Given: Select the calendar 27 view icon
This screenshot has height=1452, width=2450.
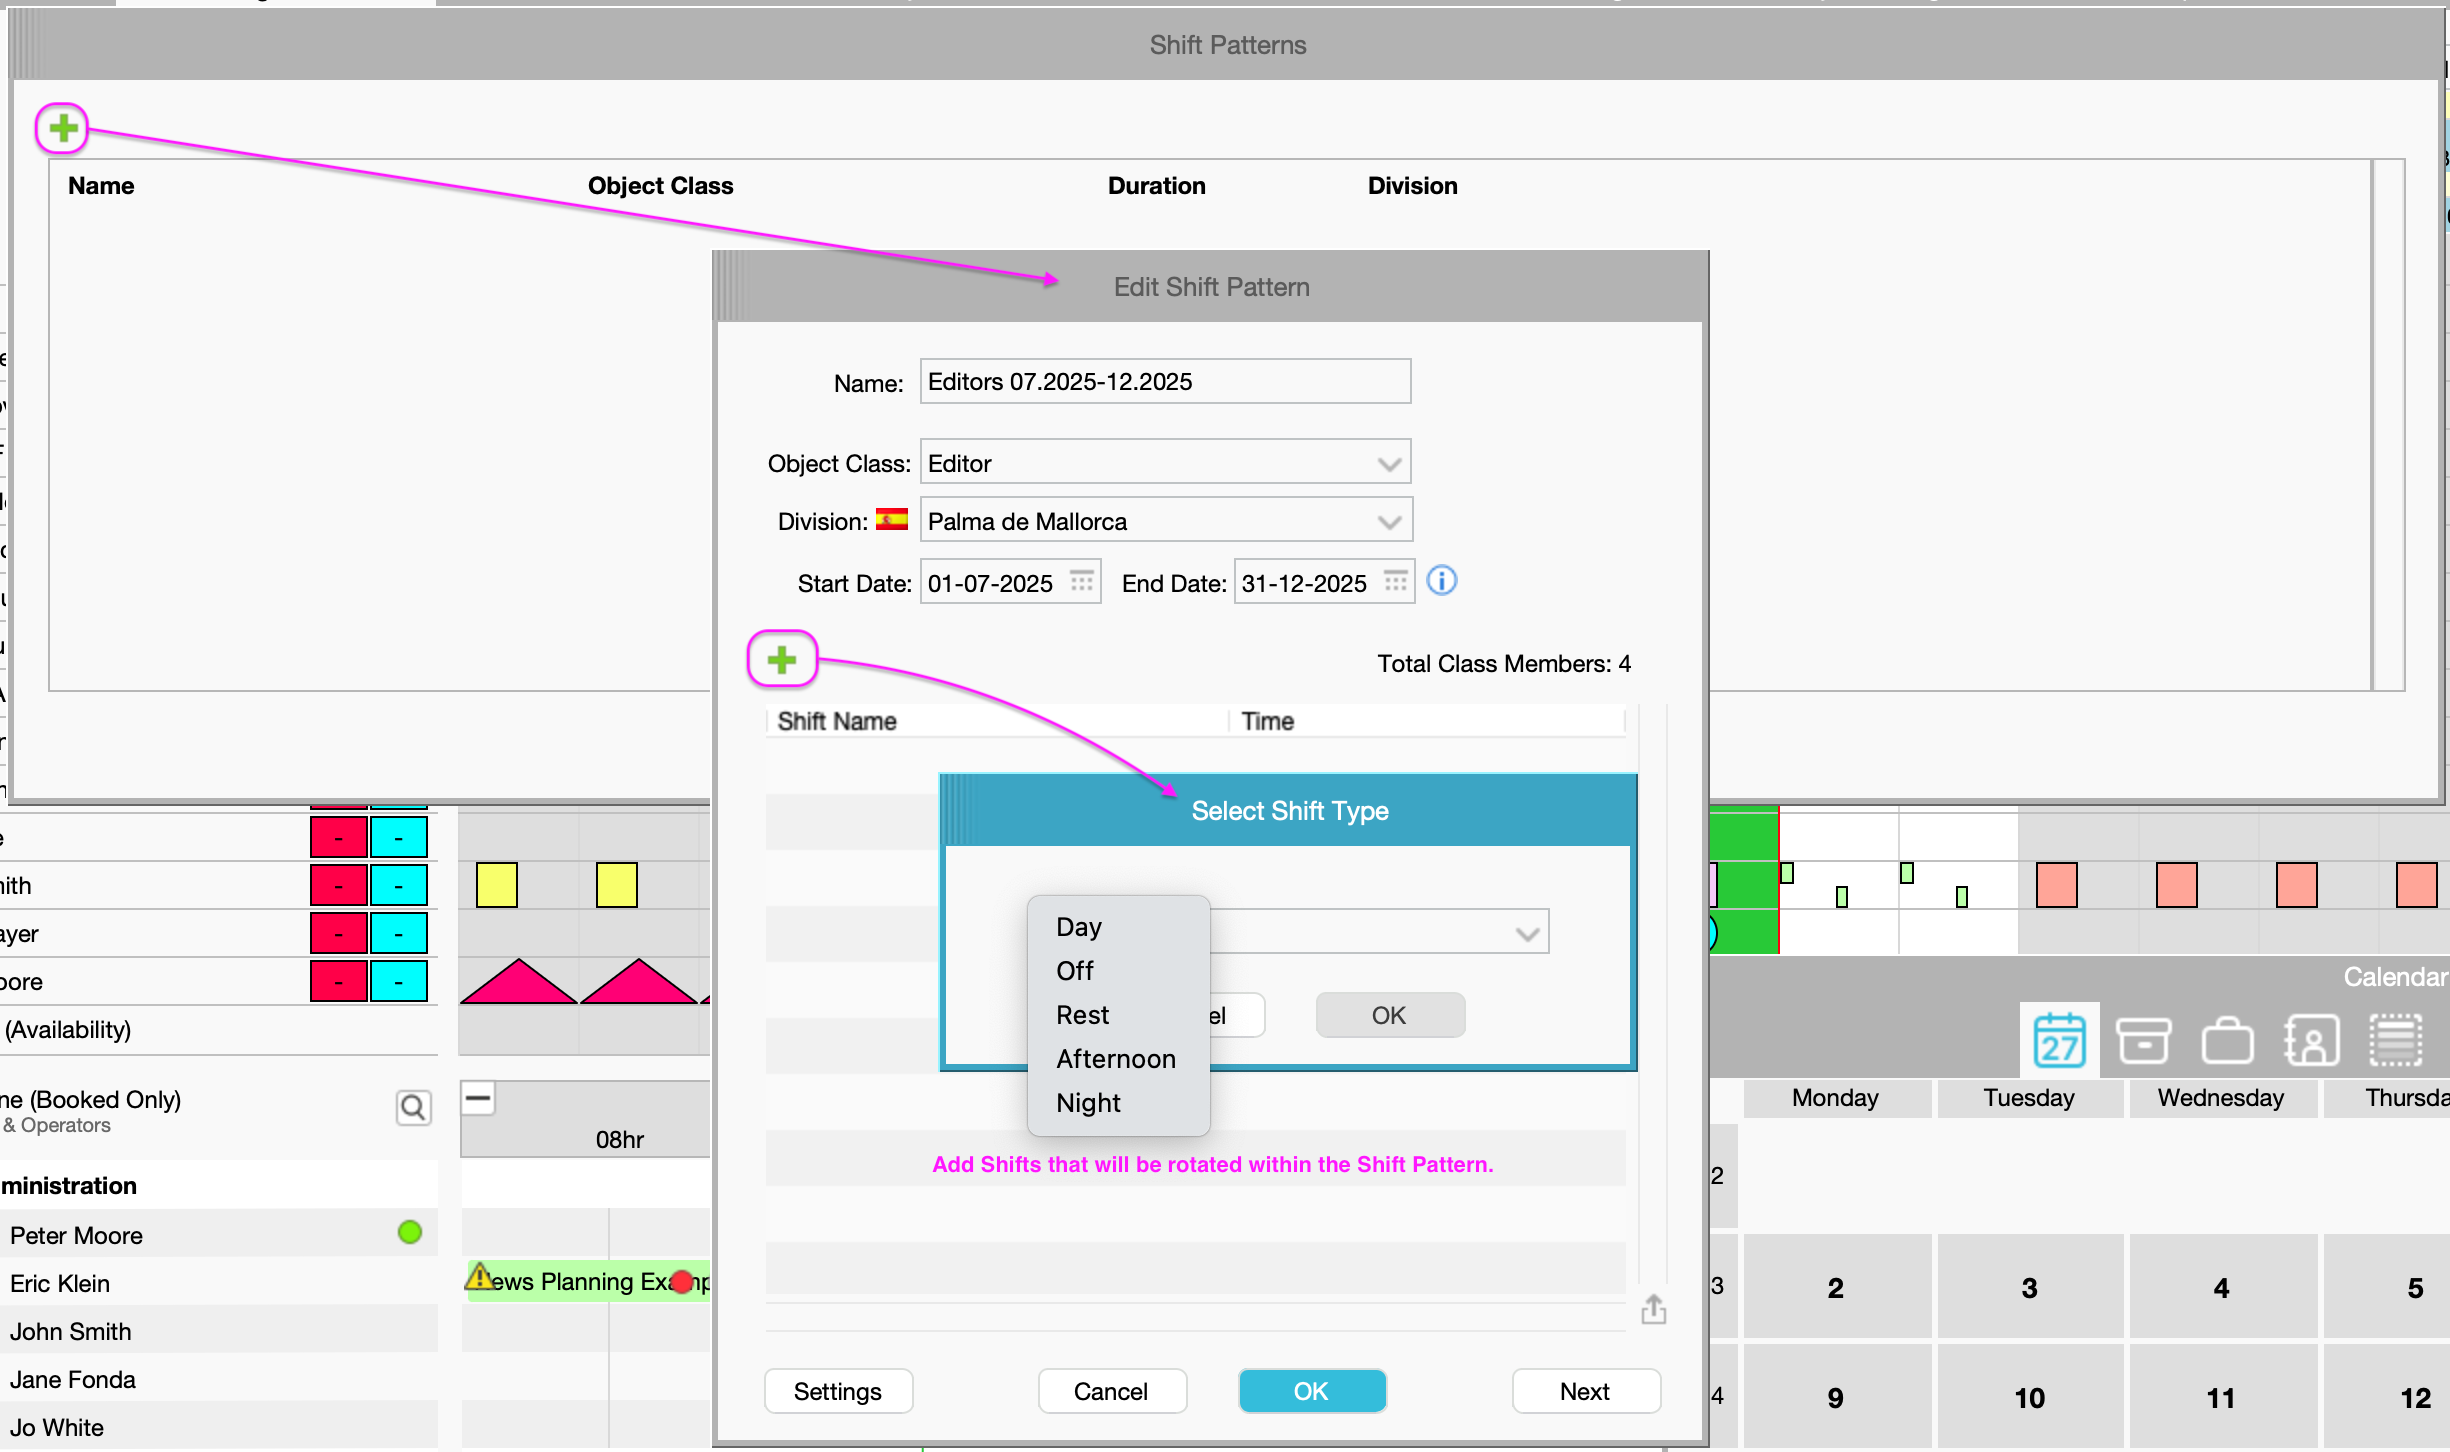Looking at the screenshot, I should (x=2059, y=1040).
